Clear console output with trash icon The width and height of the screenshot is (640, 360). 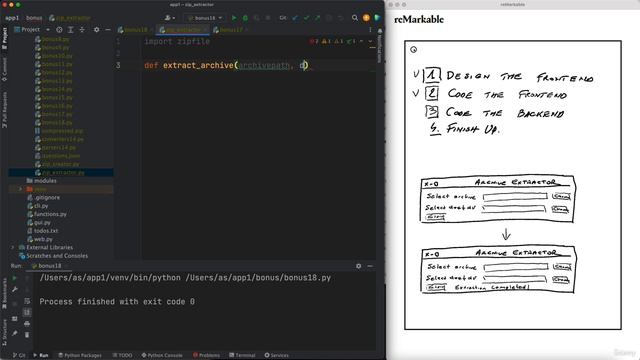click(x=27, y=335)
